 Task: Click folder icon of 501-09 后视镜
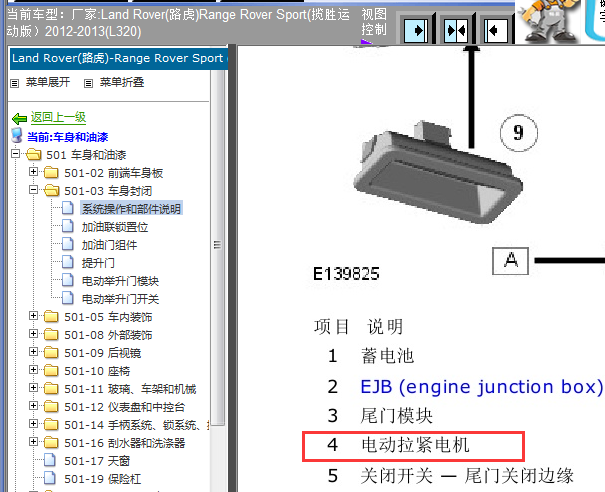[51, 353]
